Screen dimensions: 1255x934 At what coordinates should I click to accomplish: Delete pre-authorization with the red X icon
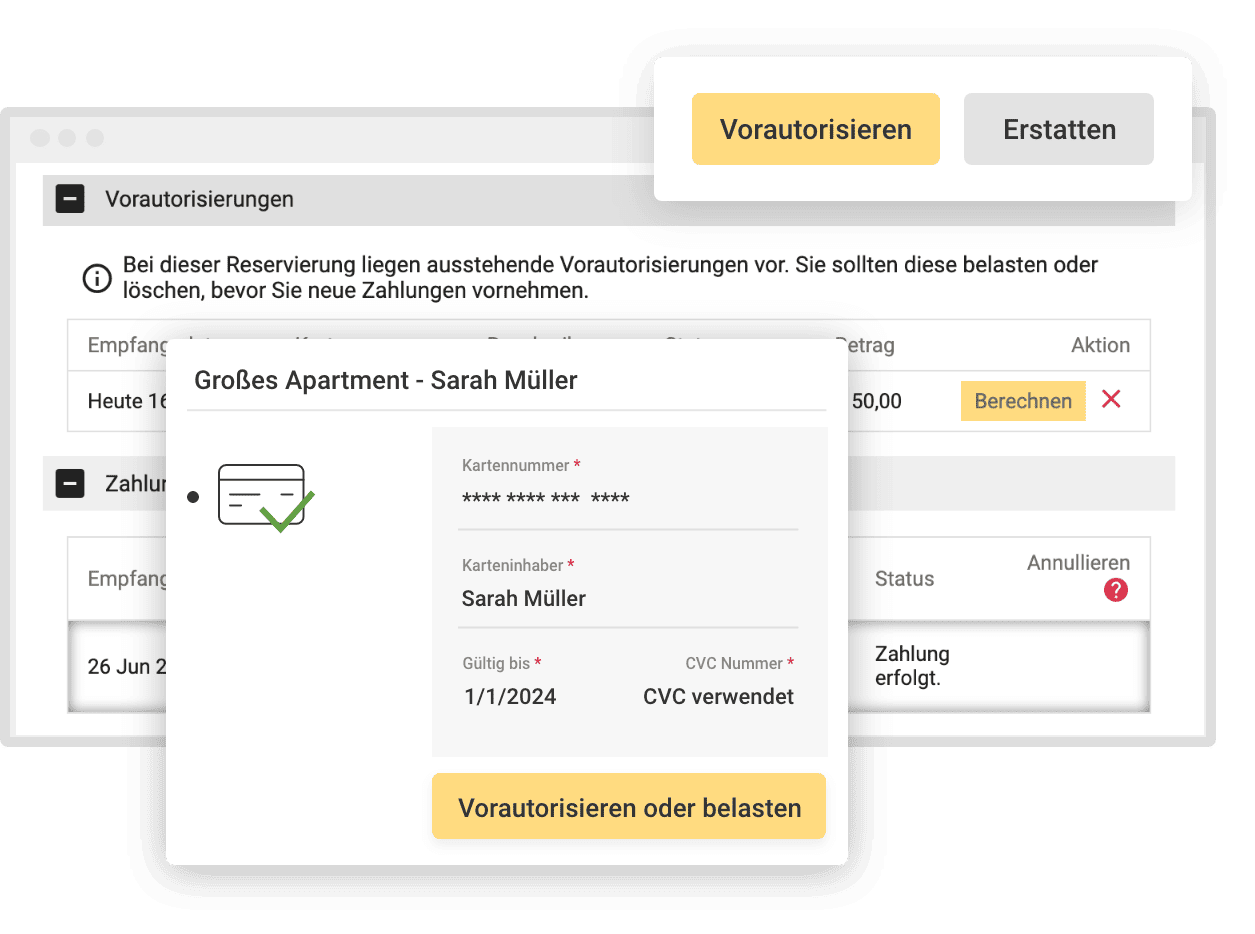1111,400
